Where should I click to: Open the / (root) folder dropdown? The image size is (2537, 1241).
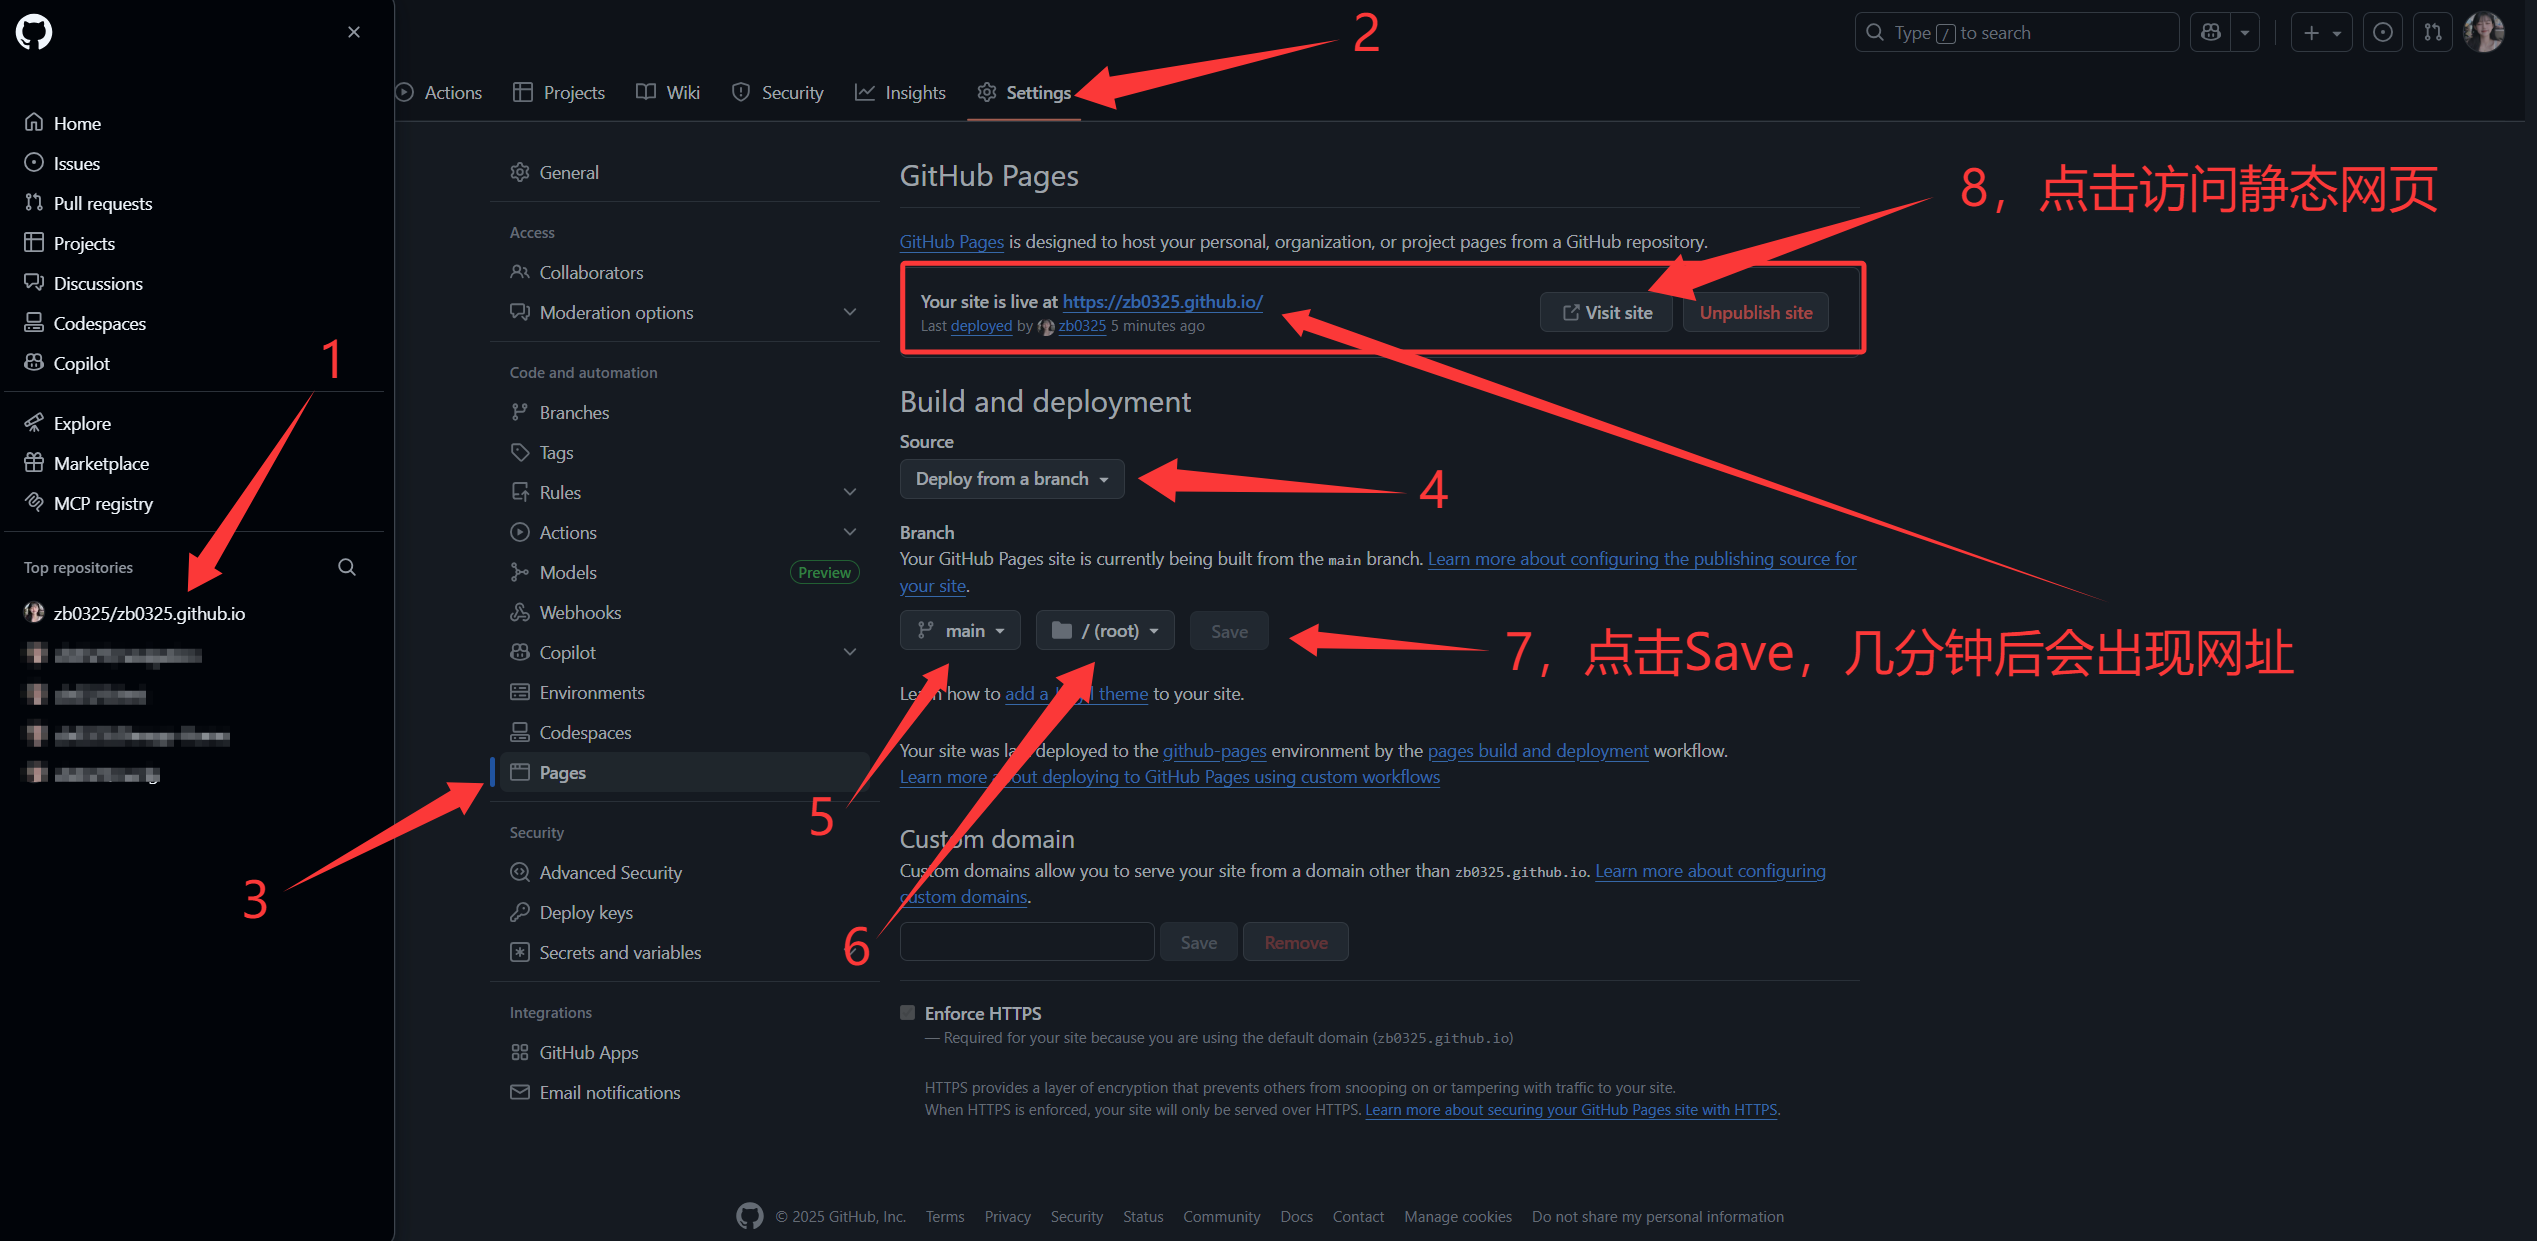pos(1105,631)
